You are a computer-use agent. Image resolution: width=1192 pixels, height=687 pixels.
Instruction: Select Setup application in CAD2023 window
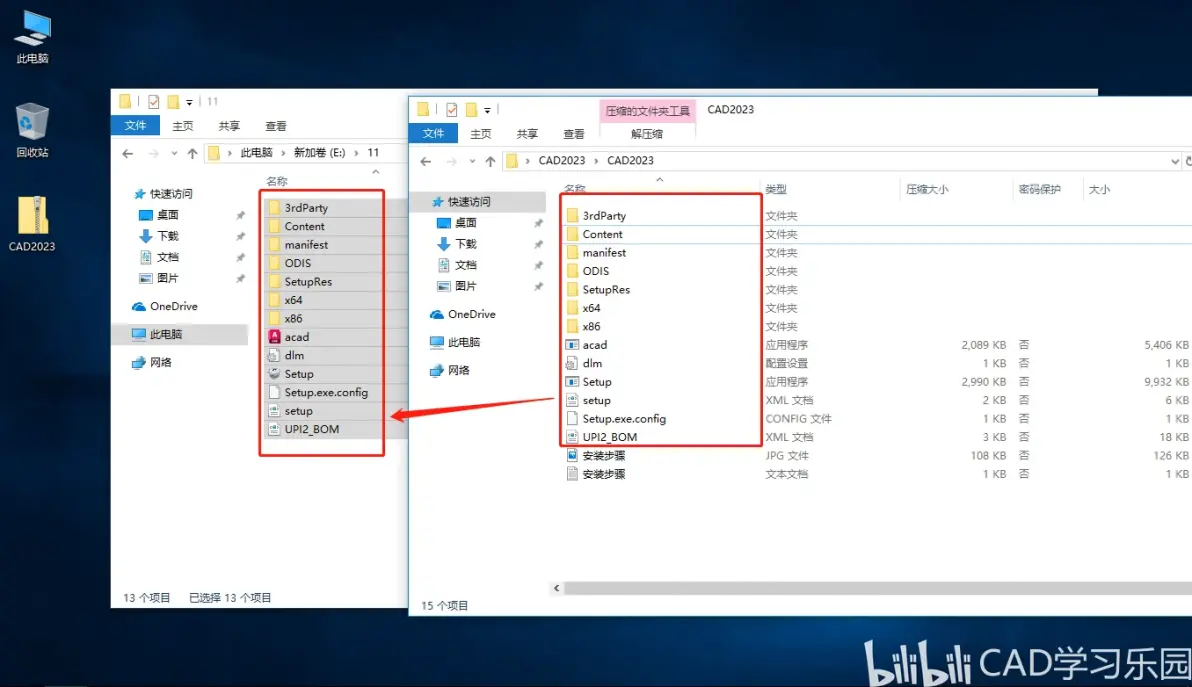(597, 381)
